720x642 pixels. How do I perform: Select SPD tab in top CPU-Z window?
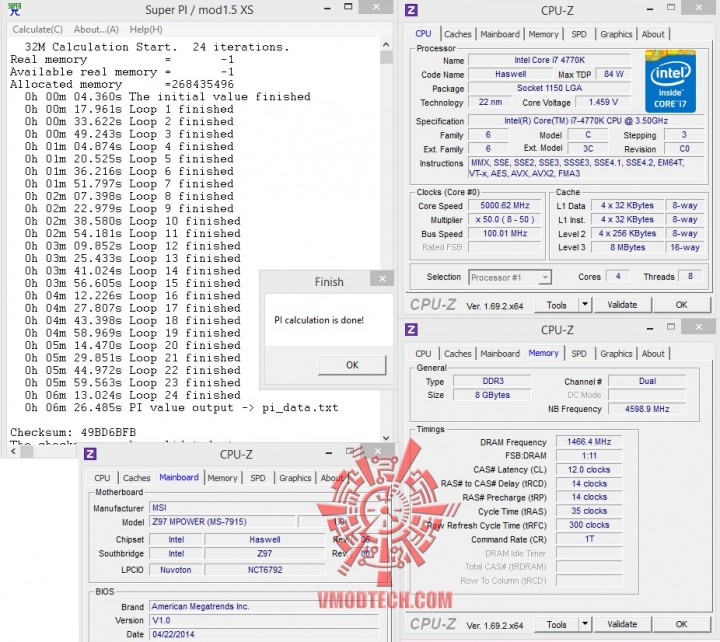(579, 34)
